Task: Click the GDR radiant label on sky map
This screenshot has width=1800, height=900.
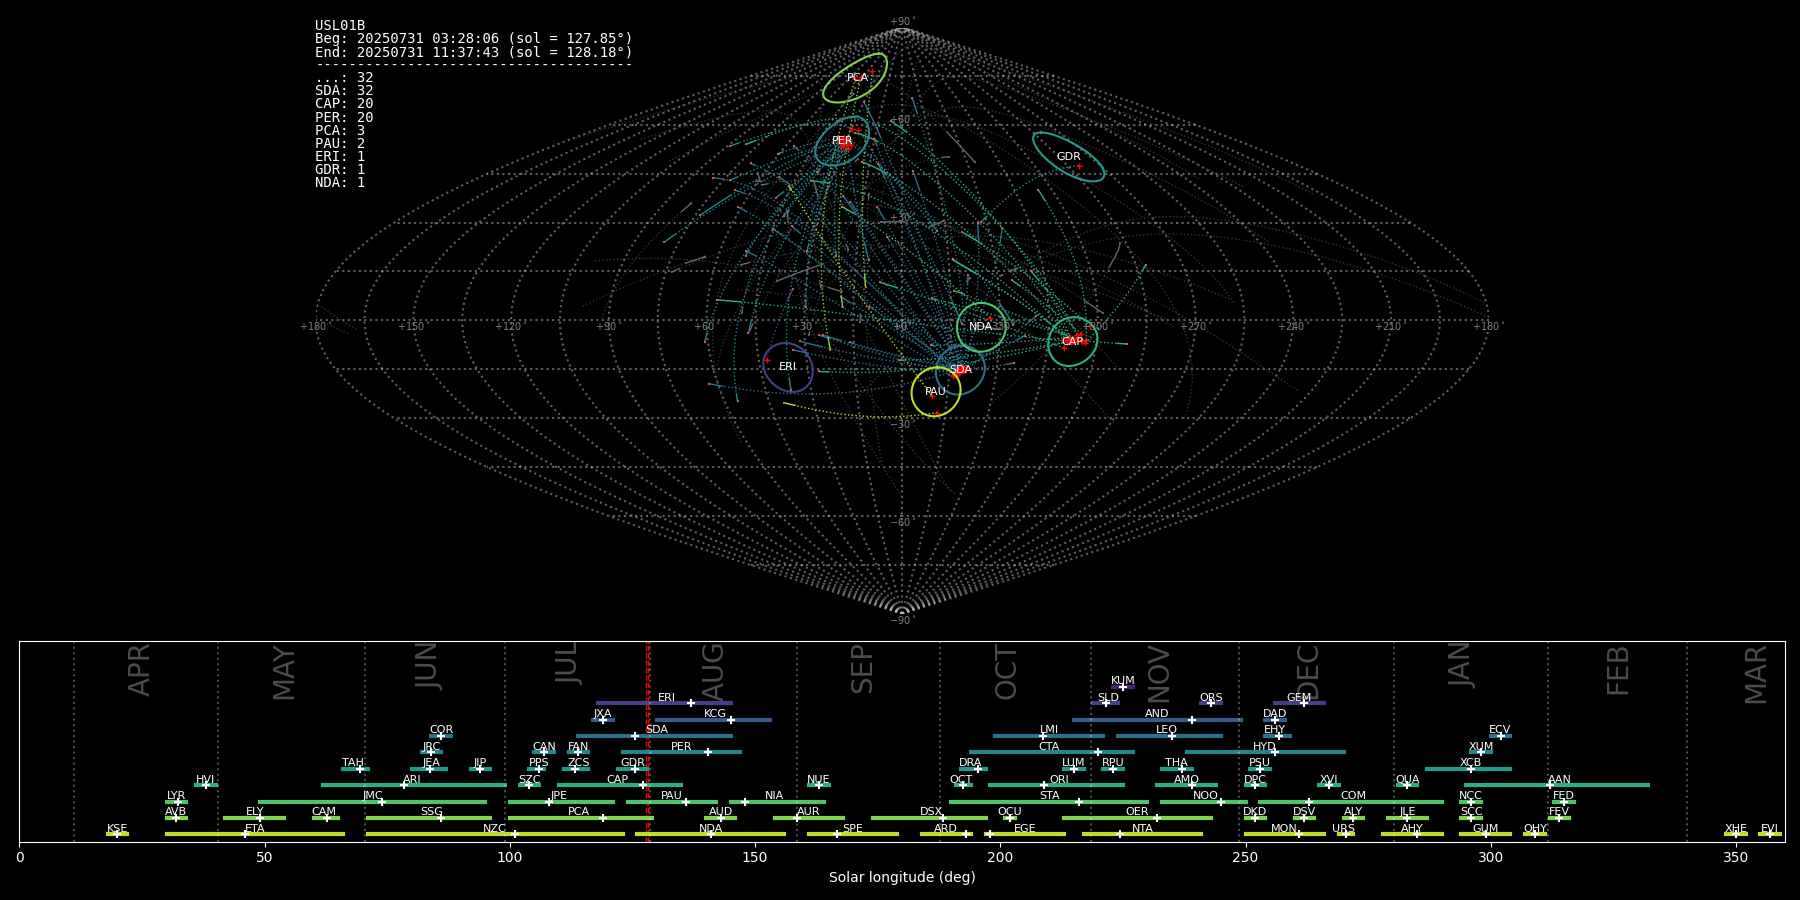Action: tap(1069, 157)
